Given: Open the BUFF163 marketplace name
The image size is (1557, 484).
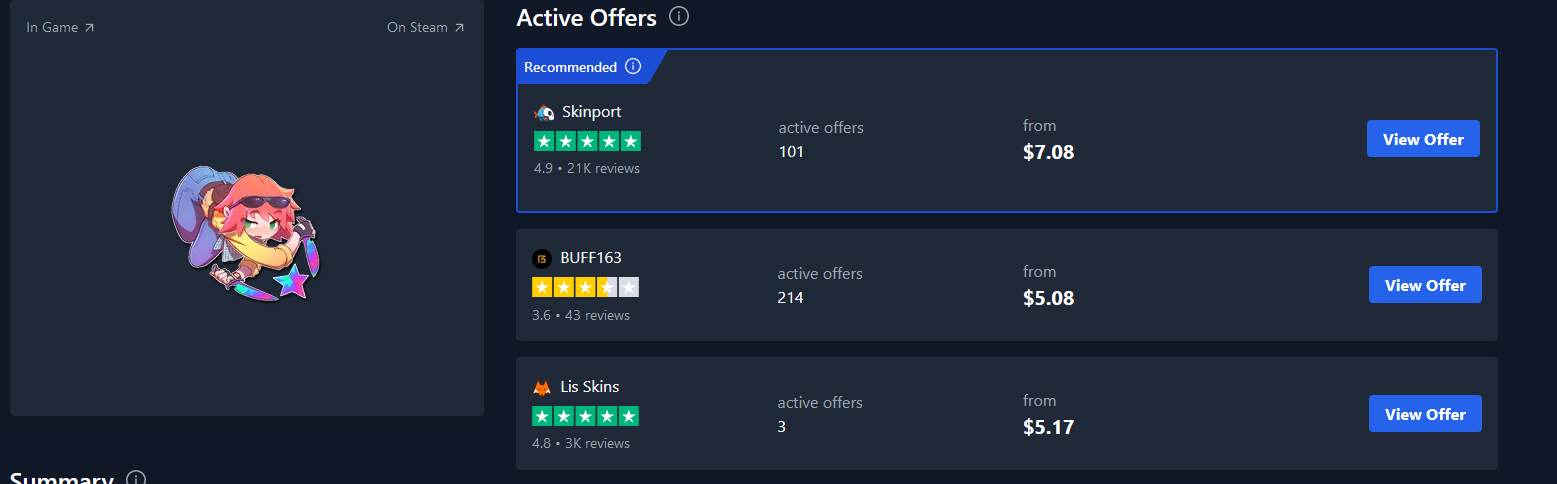Looking at the screenshot, I should (590, 258).
